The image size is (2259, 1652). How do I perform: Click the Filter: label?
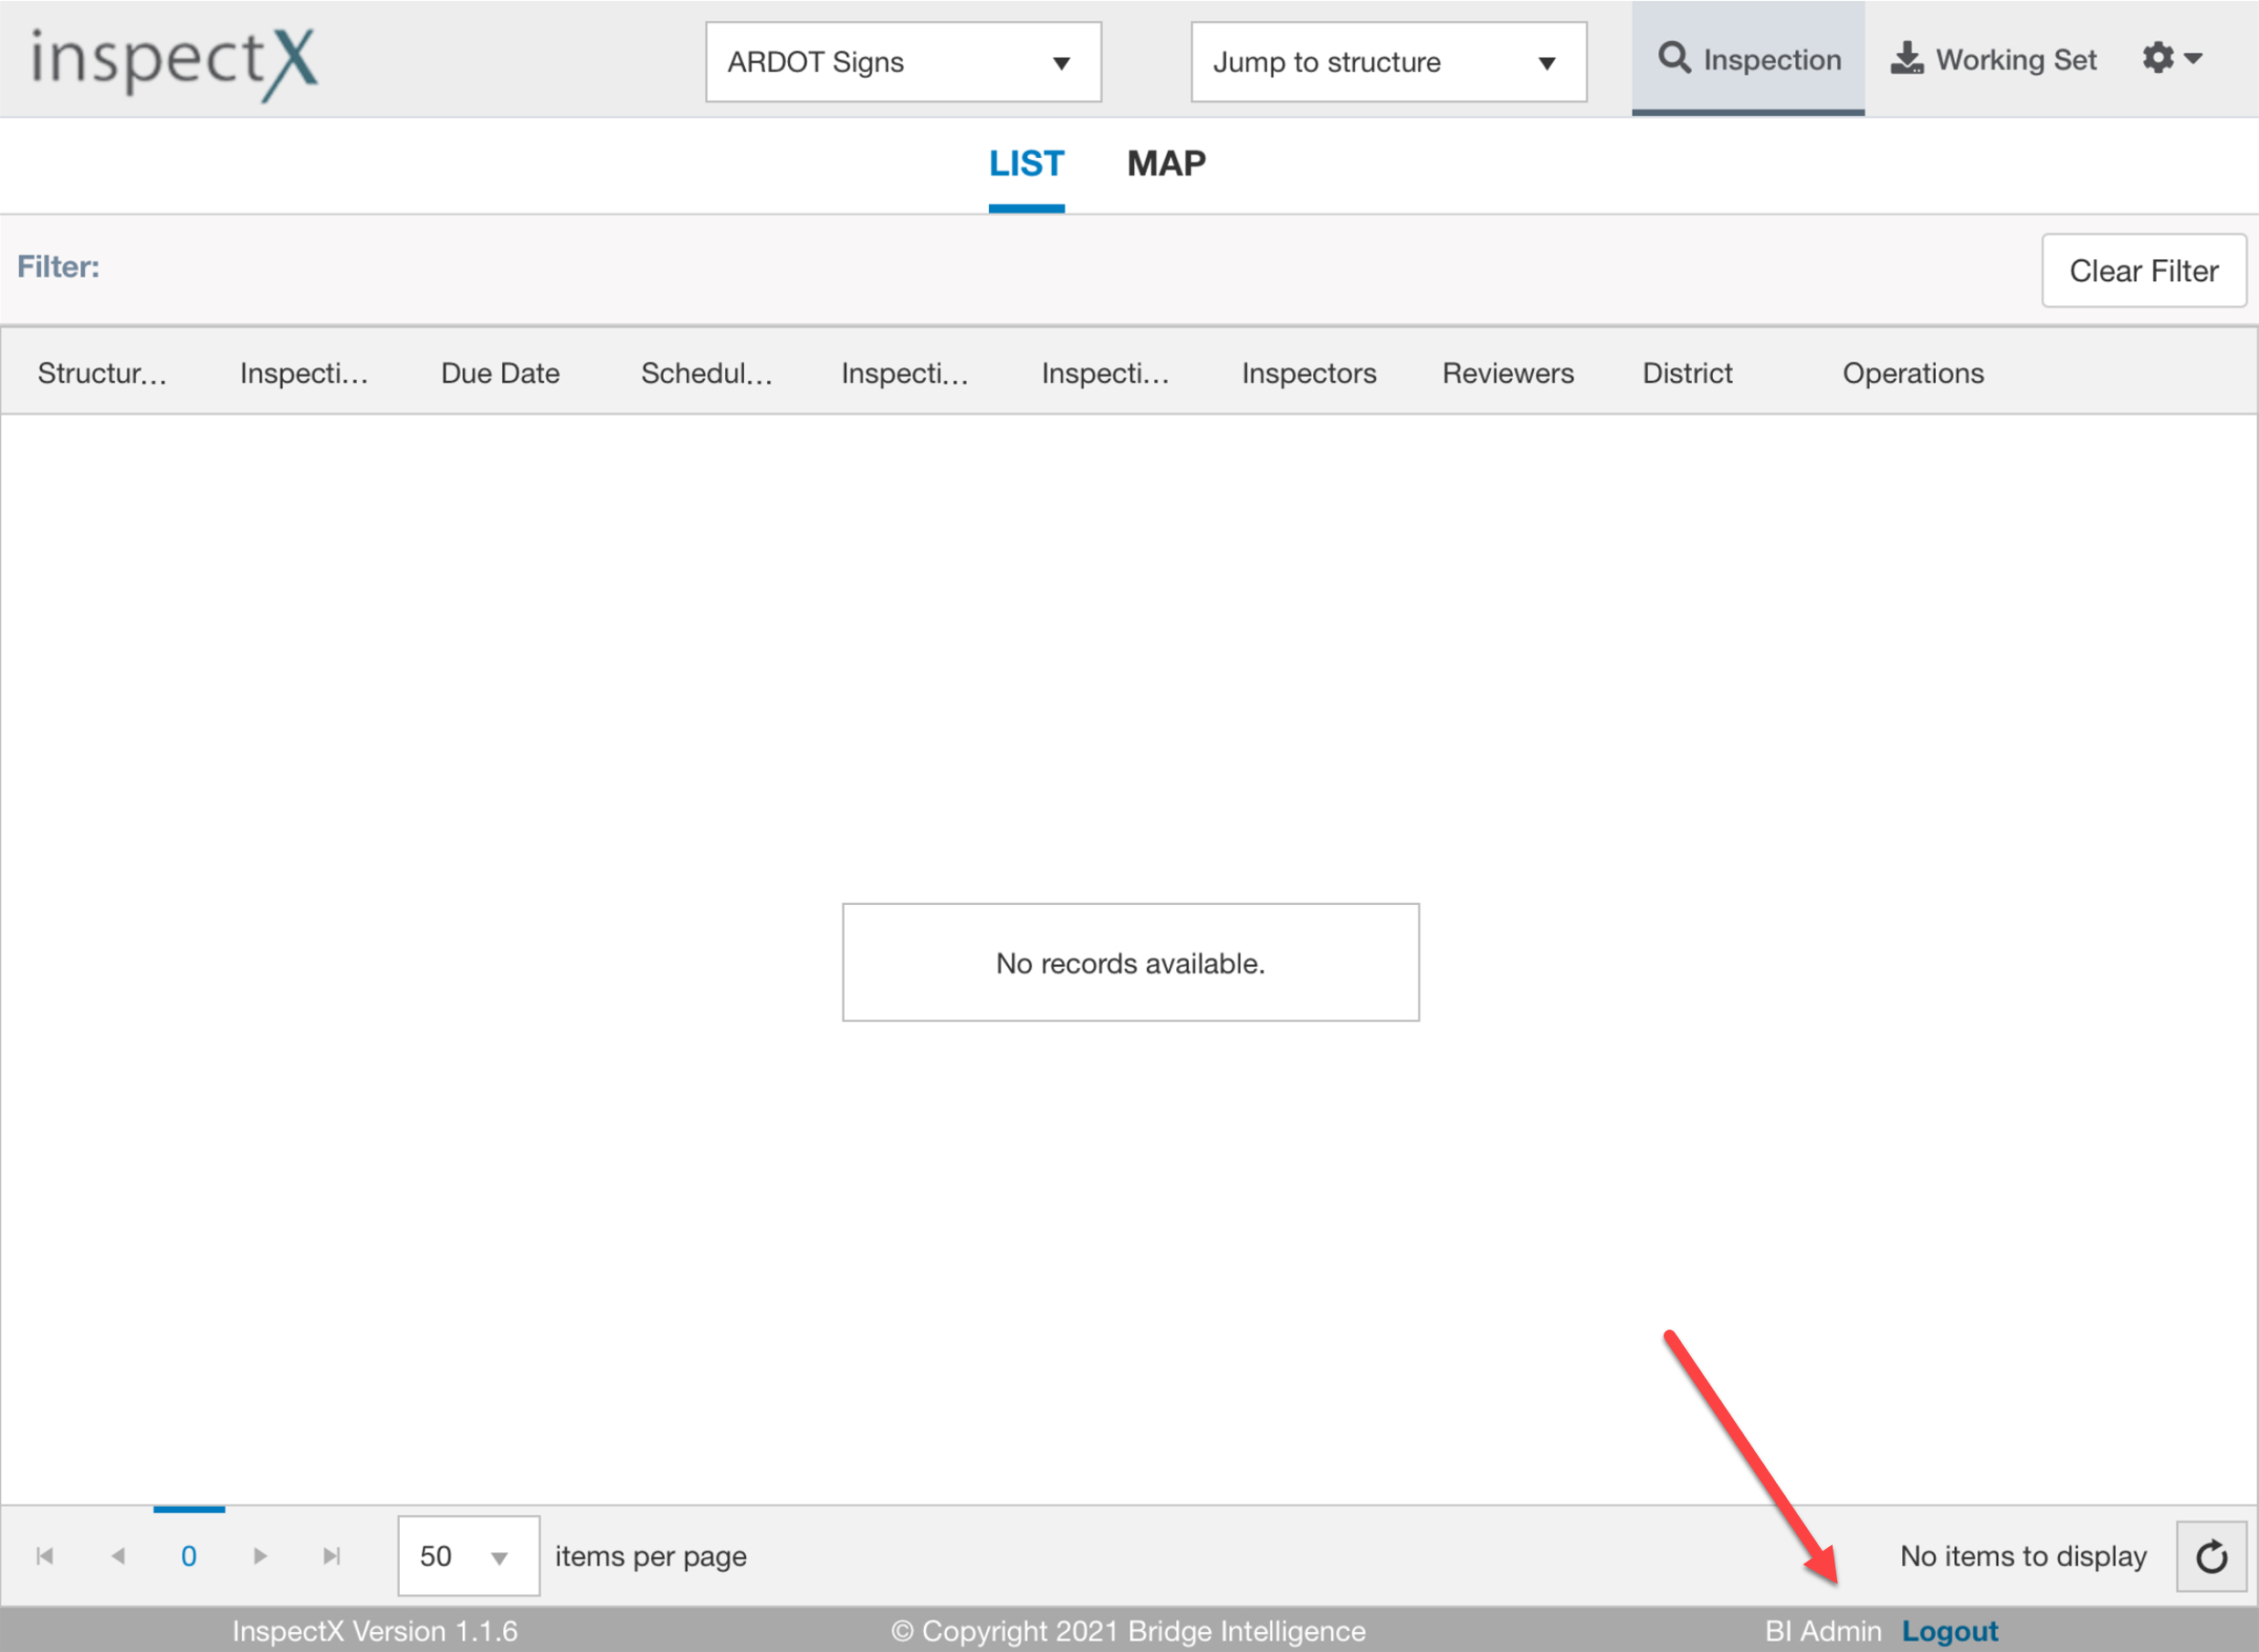coord(58,266)
